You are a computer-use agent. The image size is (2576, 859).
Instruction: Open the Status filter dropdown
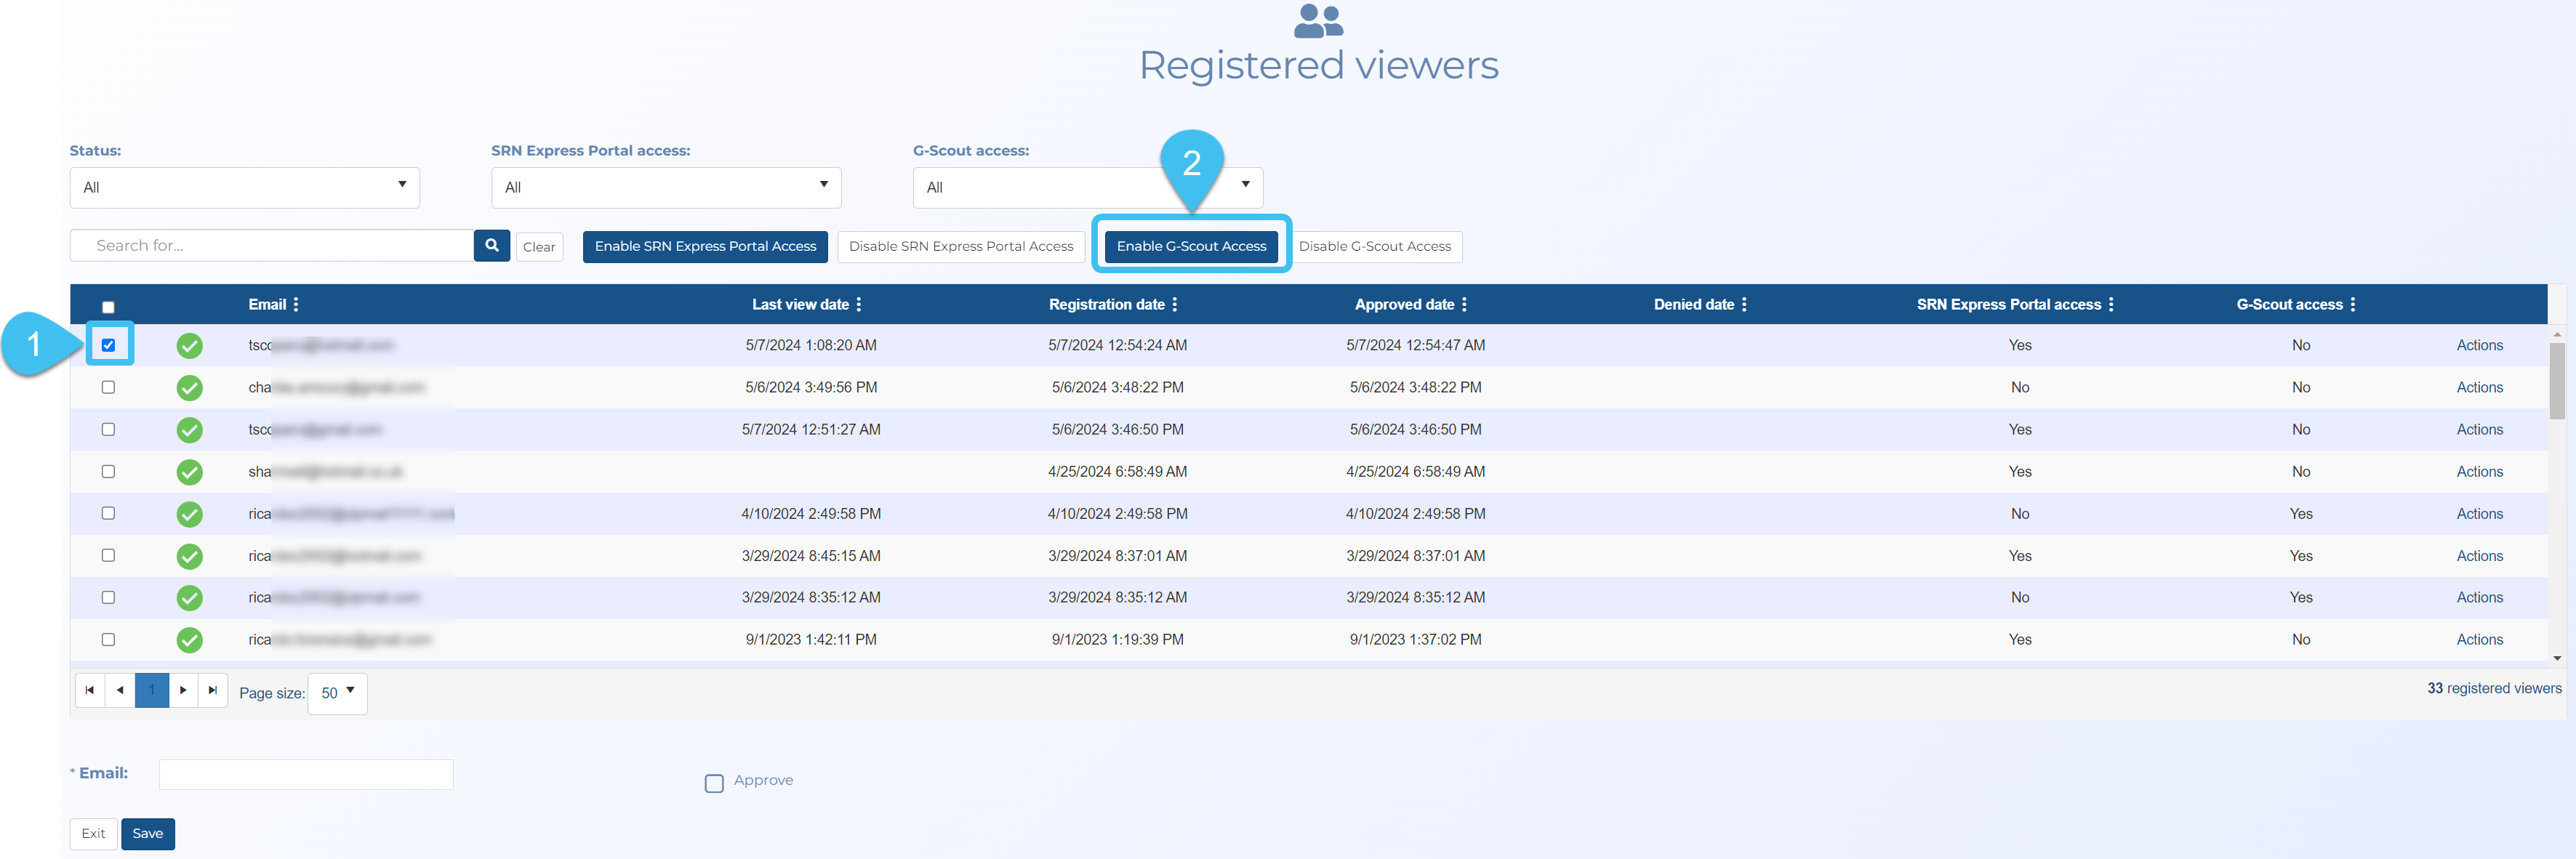click(244, 187)
